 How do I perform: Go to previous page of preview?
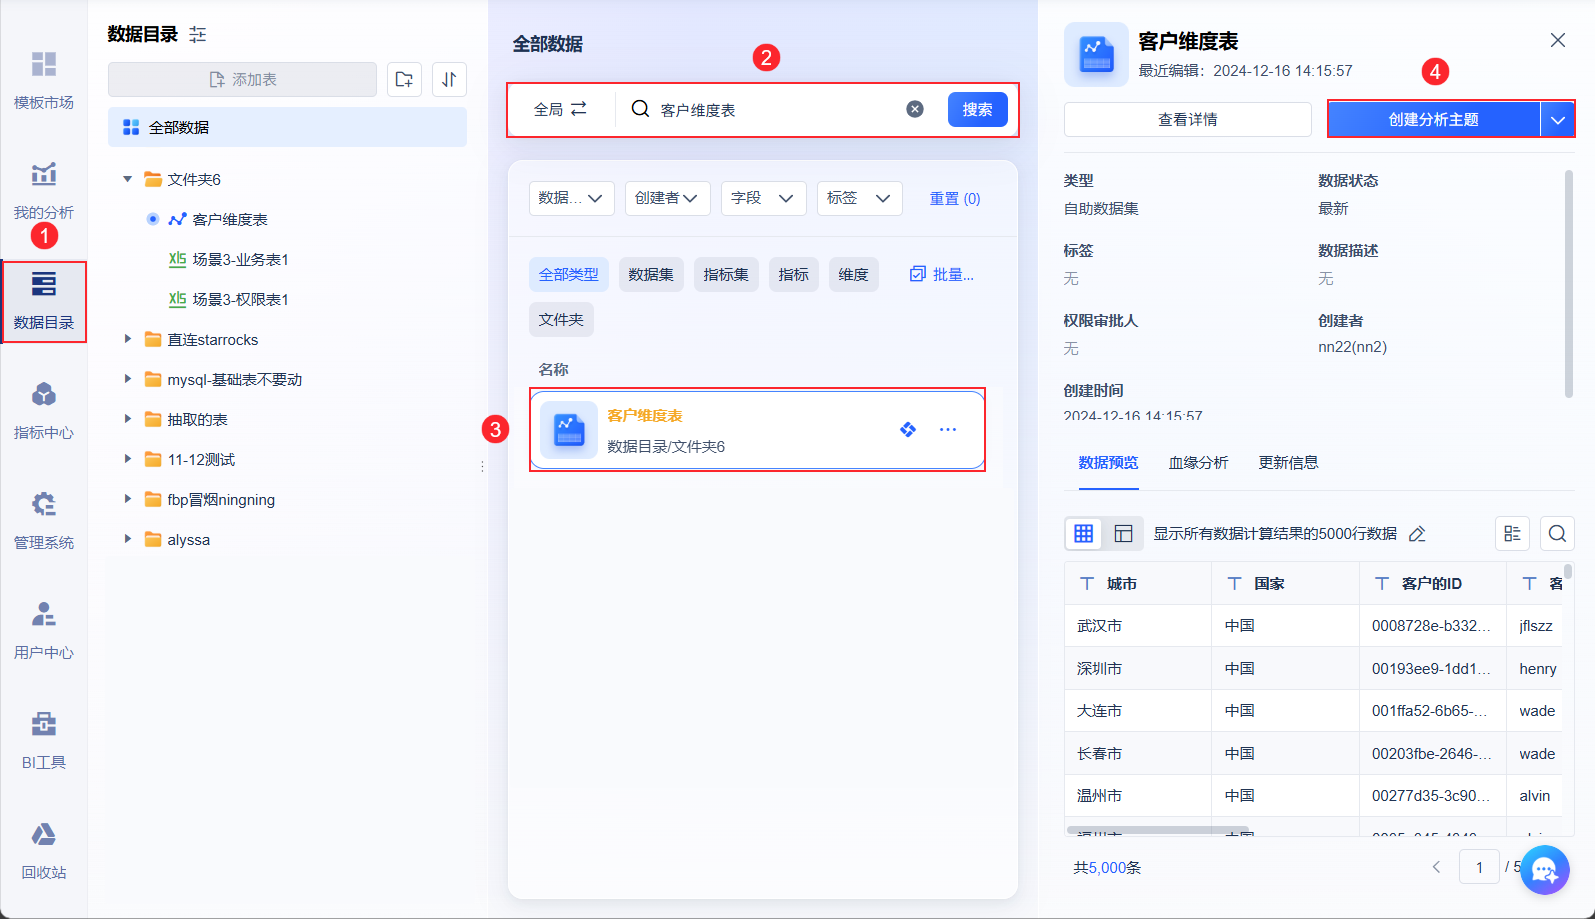coord(1437,867)
